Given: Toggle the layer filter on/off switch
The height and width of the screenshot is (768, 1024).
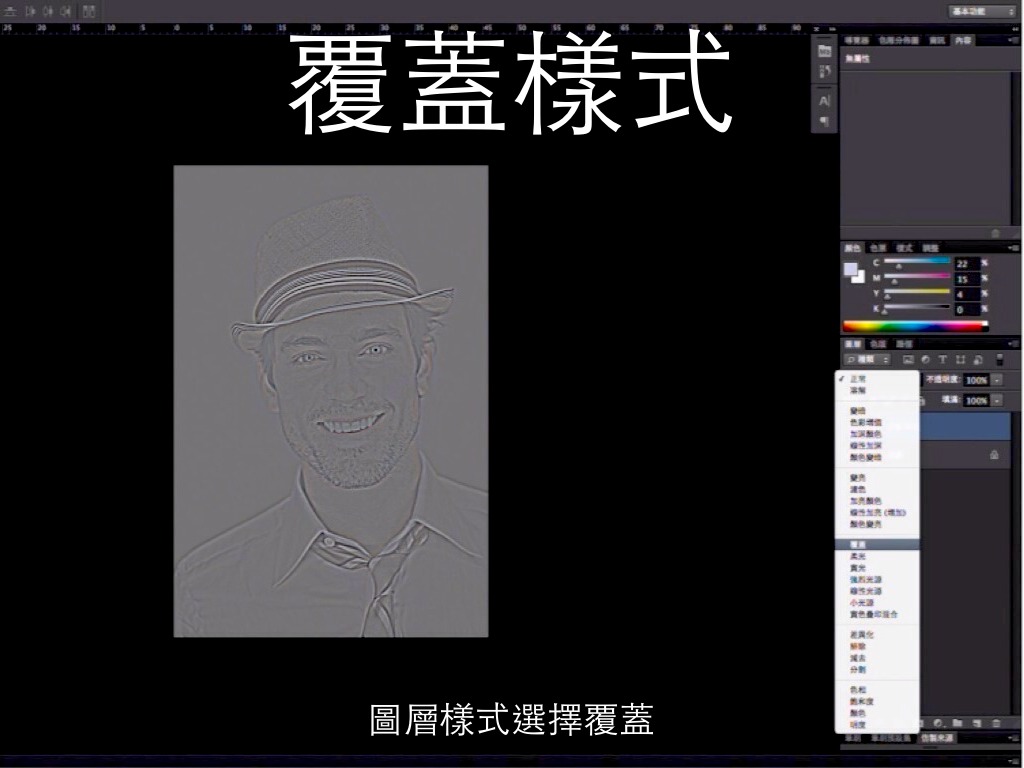Looking at the screenshot, I should click(x=999, y=359).
